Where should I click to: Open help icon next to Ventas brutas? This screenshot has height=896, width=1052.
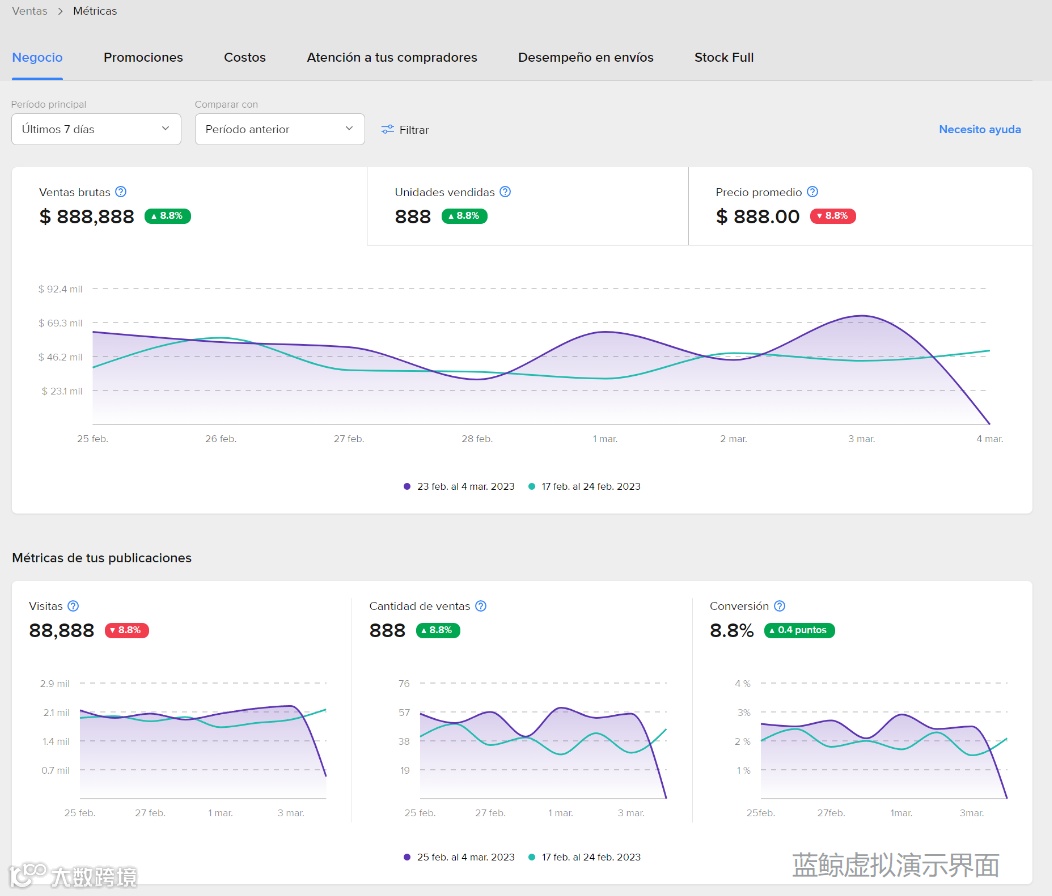click(121, 192)
